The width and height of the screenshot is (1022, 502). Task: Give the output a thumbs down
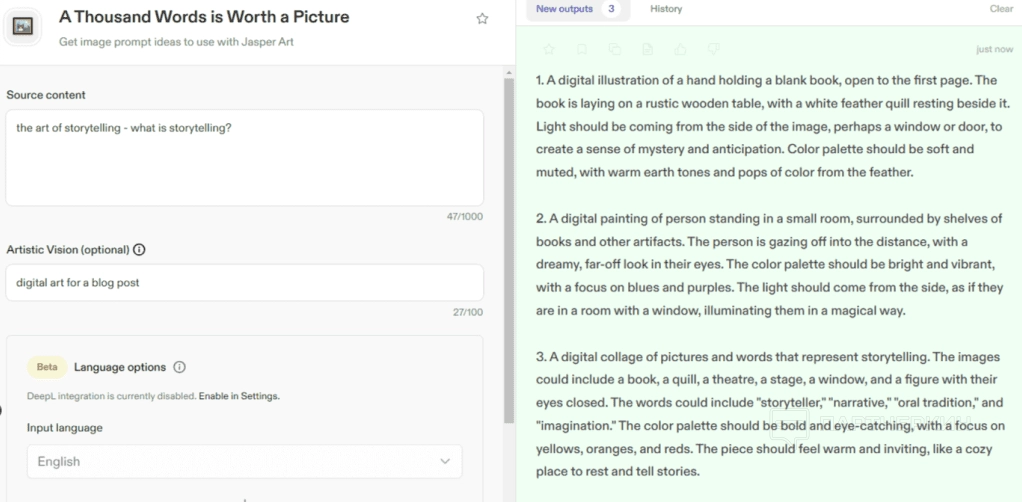(x=714, y=48)
